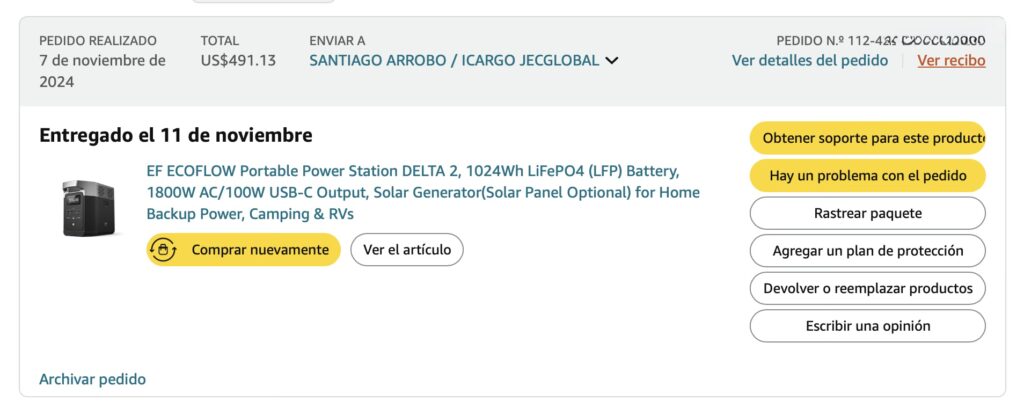
Task: Open Ver detalles del pedido
Action: [x=809, y=60]
